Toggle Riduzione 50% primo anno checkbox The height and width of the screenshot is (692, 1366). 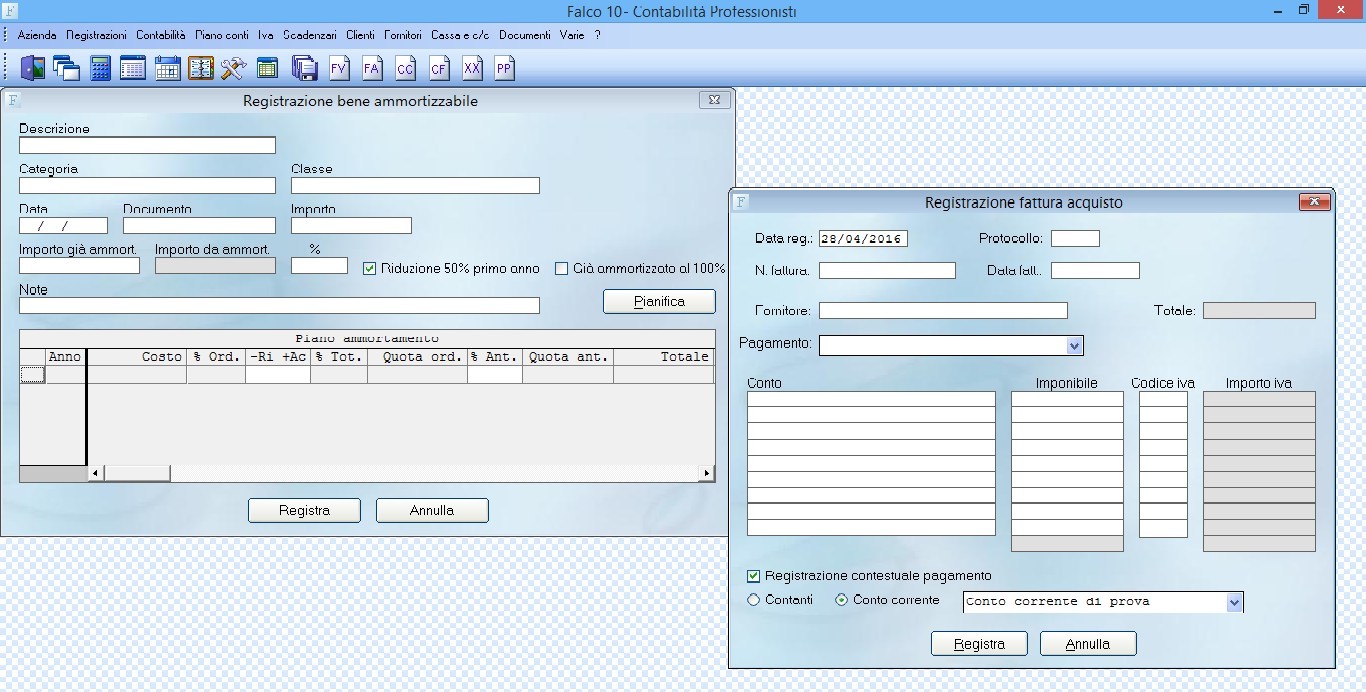click(369, 269)
